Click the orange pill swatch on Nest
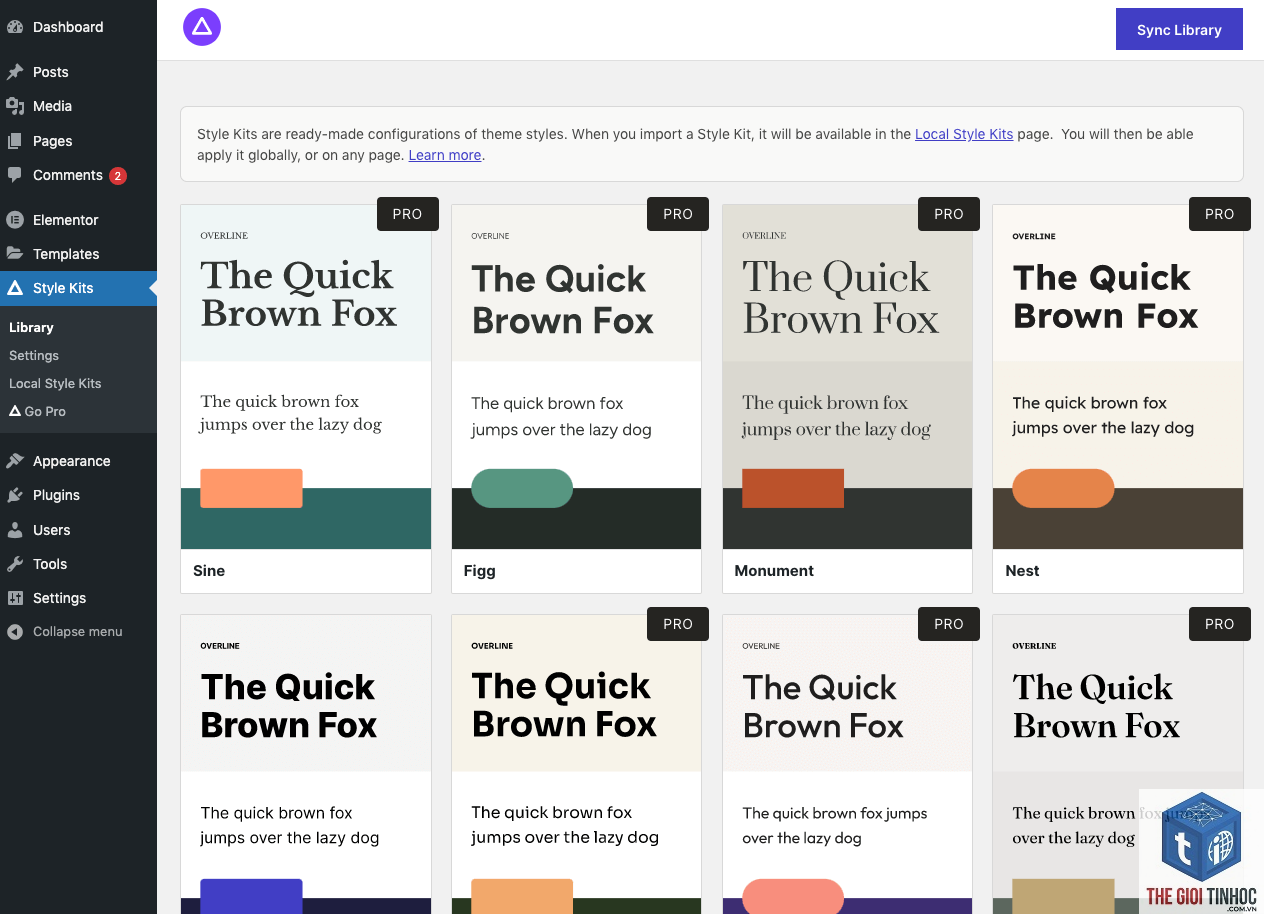Screen dimensions: 1264x914 coord(1063,488)
